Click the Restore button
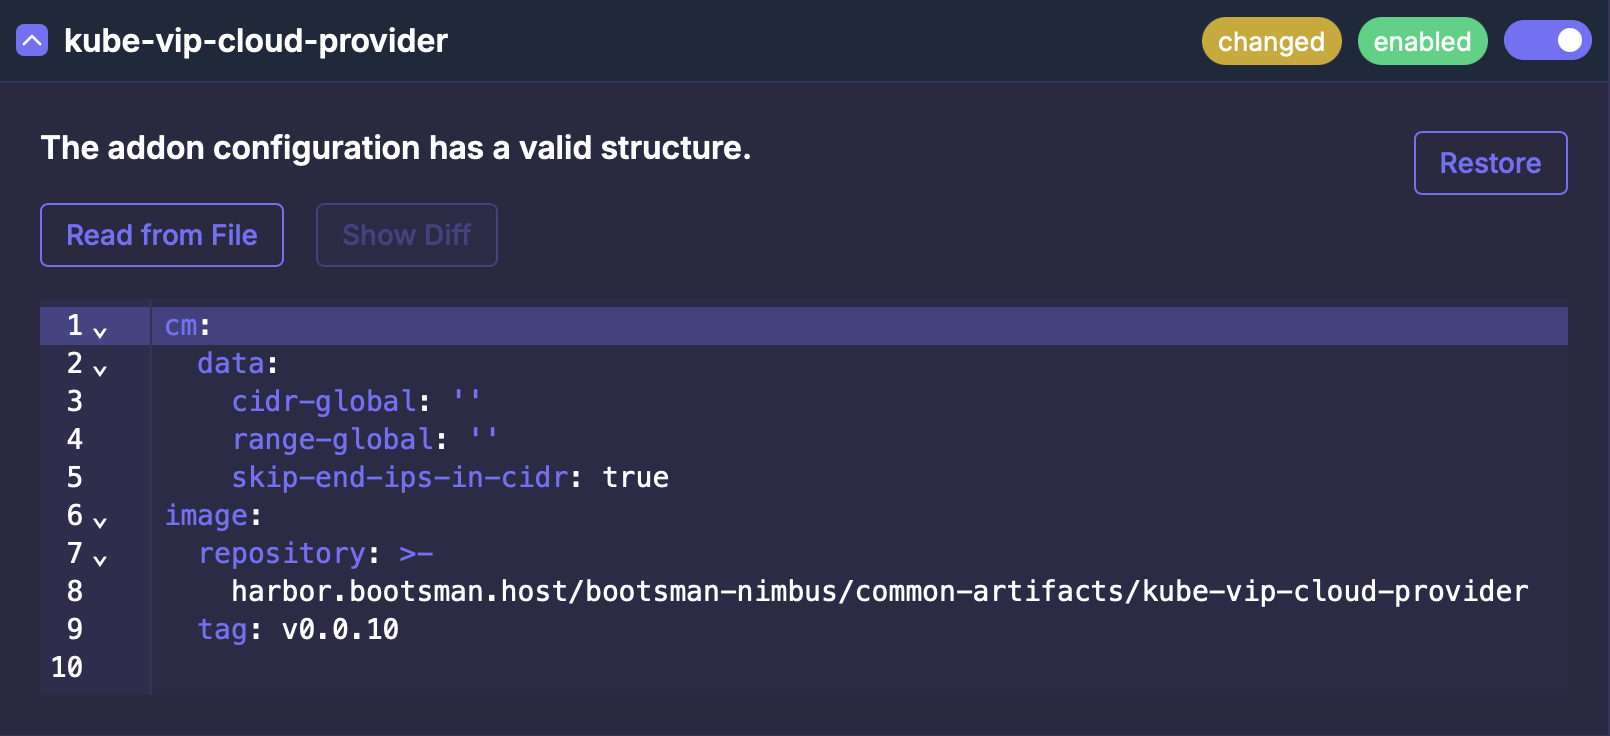Viewport: 1610px width, 736px height. click(x=1490, y=163)
